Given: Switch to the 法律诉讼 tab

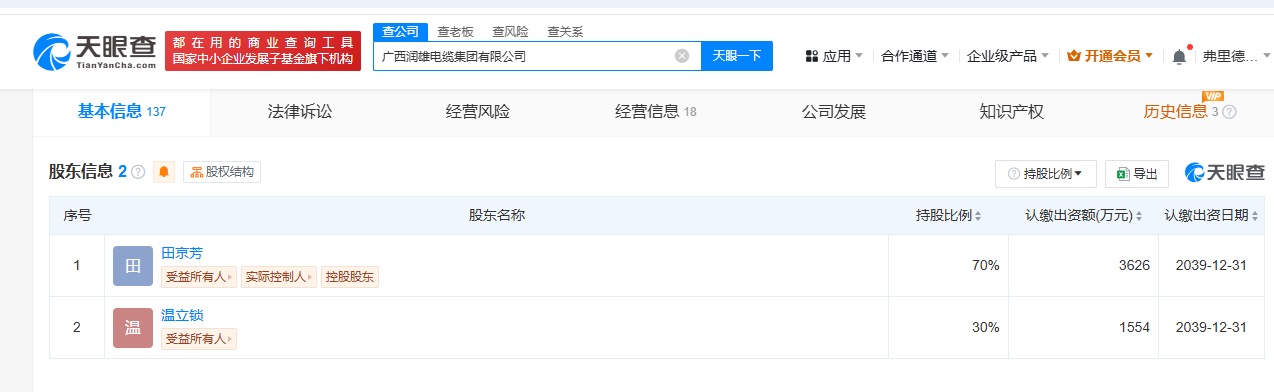Looking at the screenshot, I should pyautogui.click(x=300, y=112).
